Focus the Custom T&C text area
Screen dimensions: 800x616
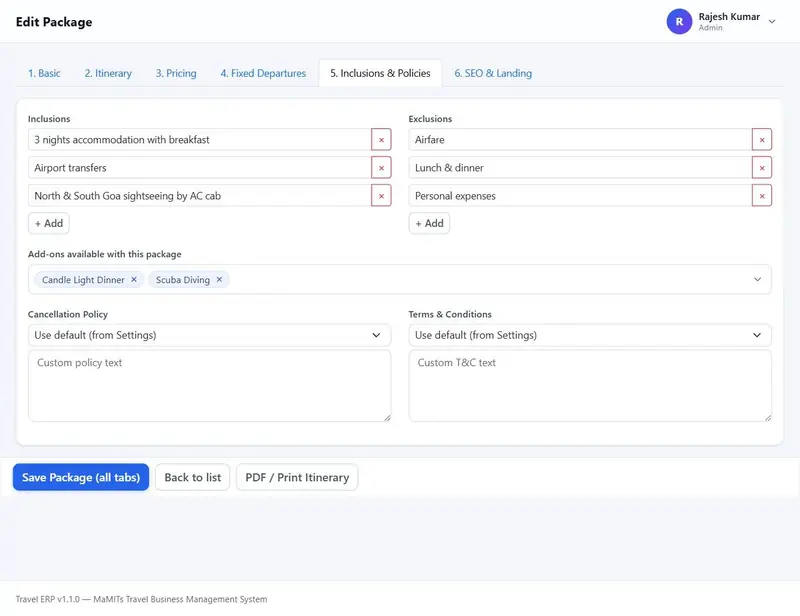pos(590,386)
